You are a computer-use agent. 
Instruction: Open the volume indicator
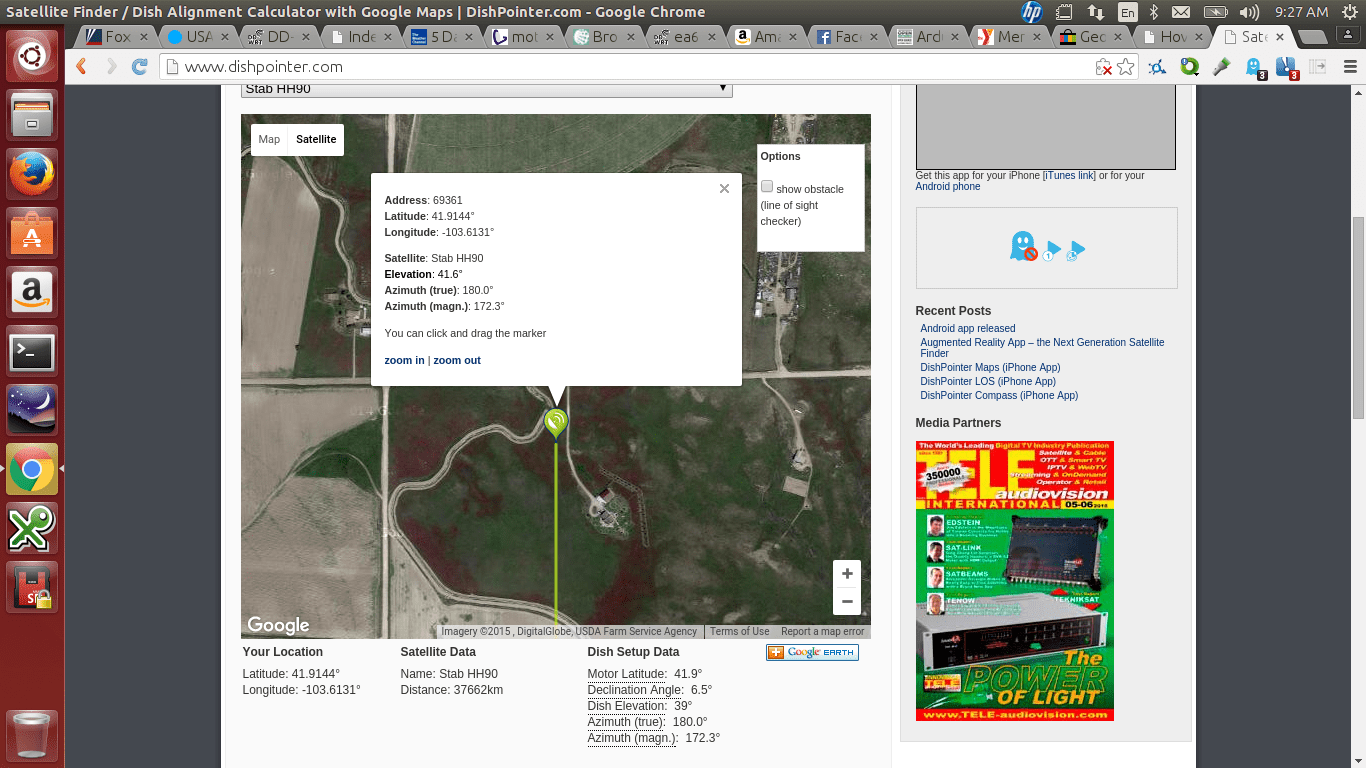[1249, 12]
